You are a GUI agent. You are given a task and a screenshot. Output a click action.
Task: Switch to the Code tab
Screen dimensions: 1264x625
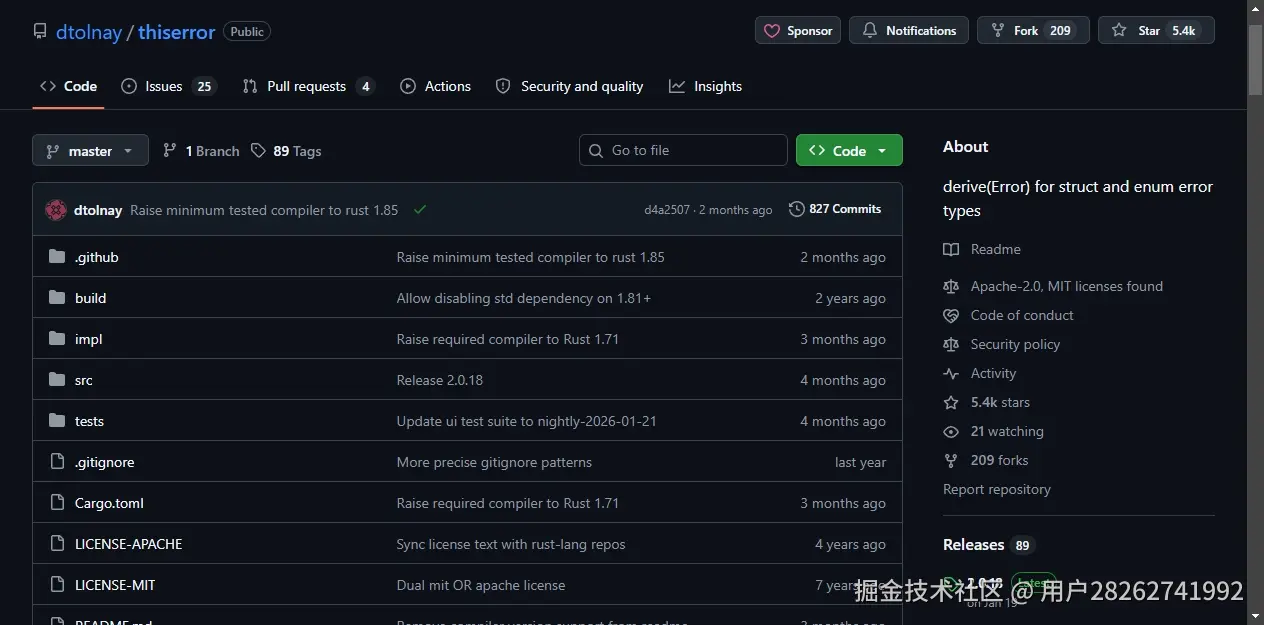[x=69, y=86]
